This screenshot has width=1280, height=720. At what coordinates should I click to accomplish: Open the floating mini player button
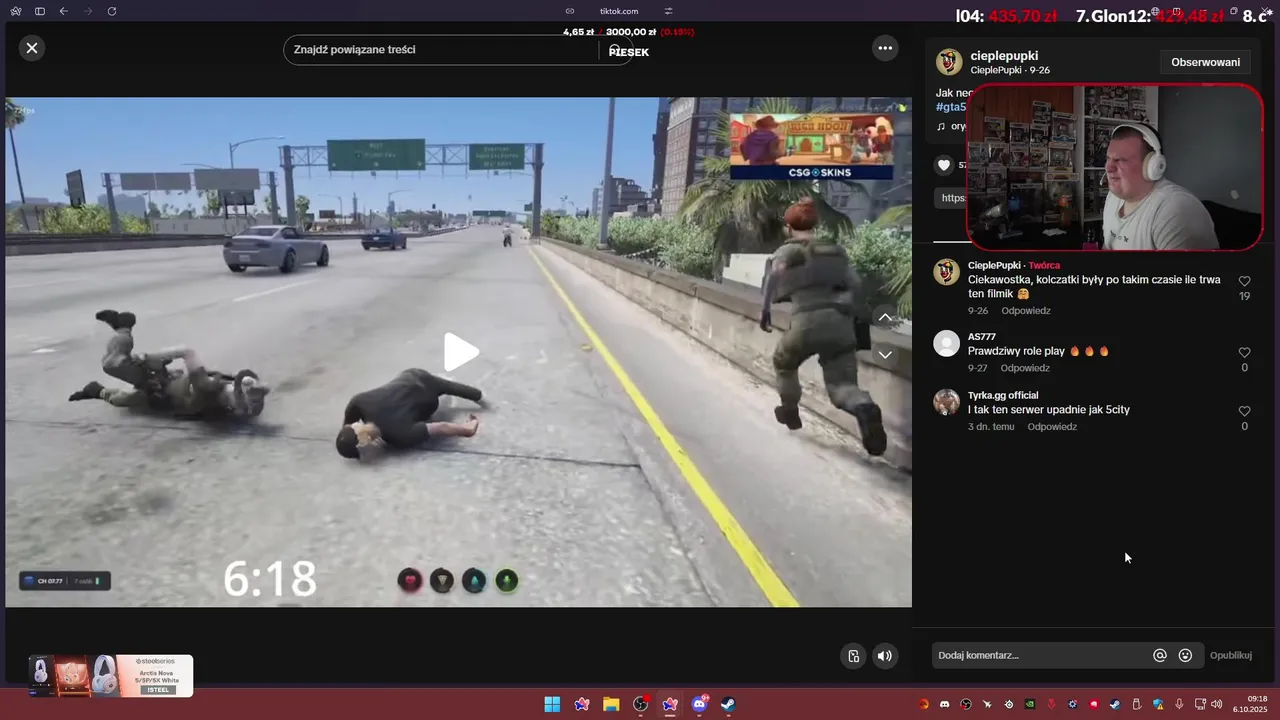point(853,656)
